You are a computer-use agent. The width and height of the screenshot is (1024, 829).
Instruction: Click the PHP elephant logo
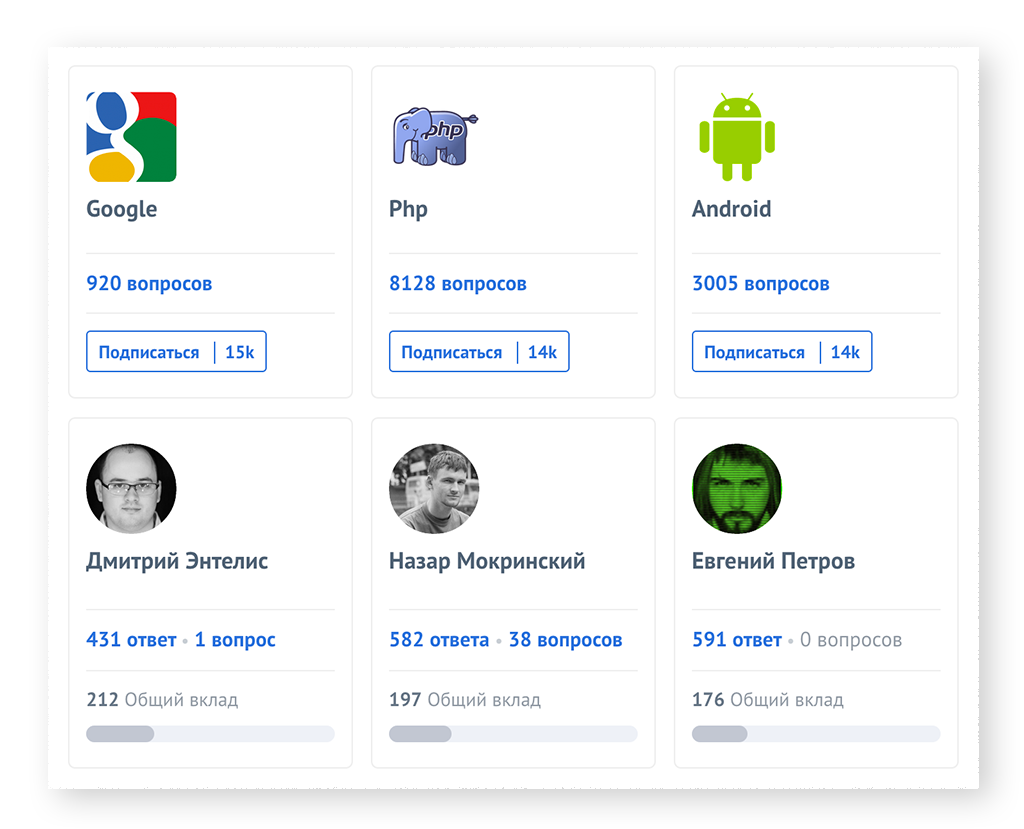pos(434,137)
